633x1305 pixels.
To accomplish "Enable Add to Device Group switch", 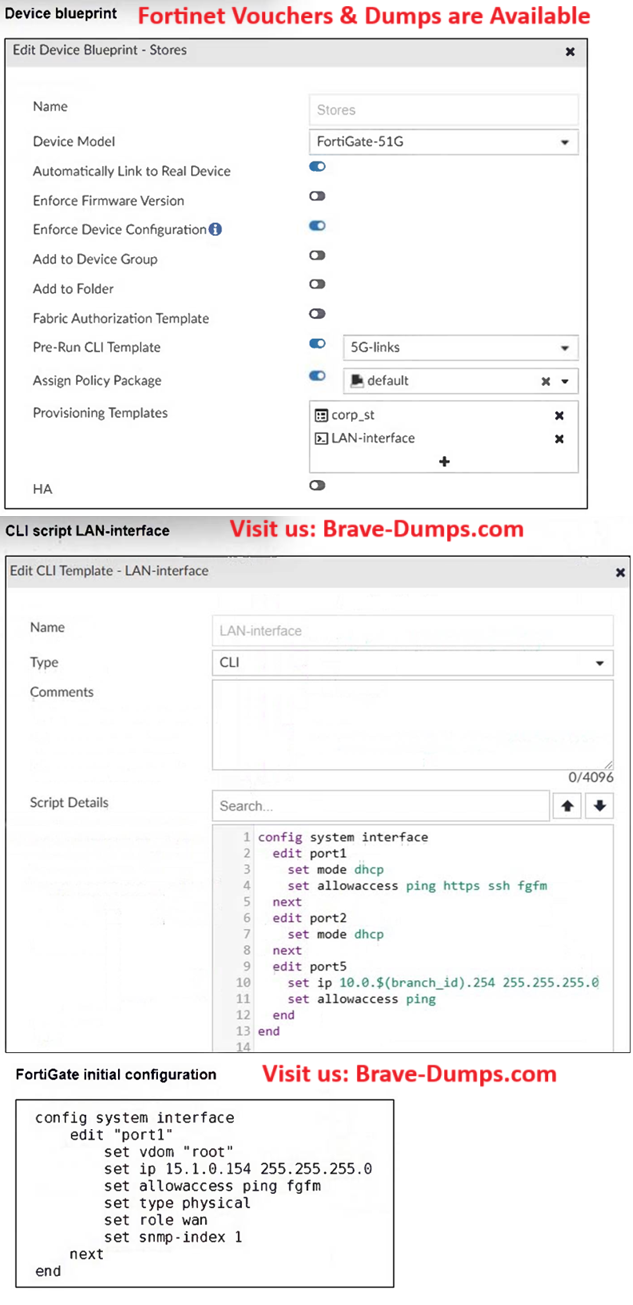I will 317,256.
